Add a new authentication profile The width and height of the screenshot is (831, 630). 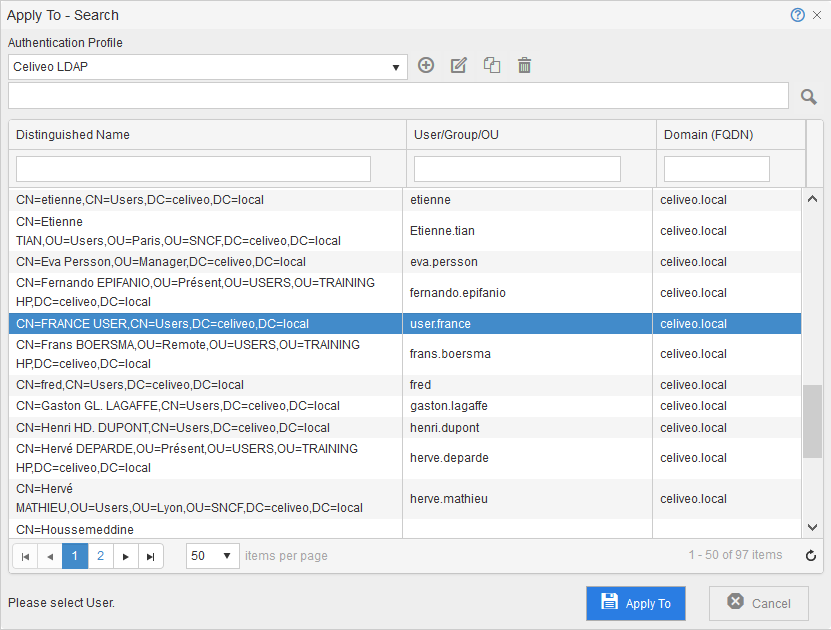point(426,66)
